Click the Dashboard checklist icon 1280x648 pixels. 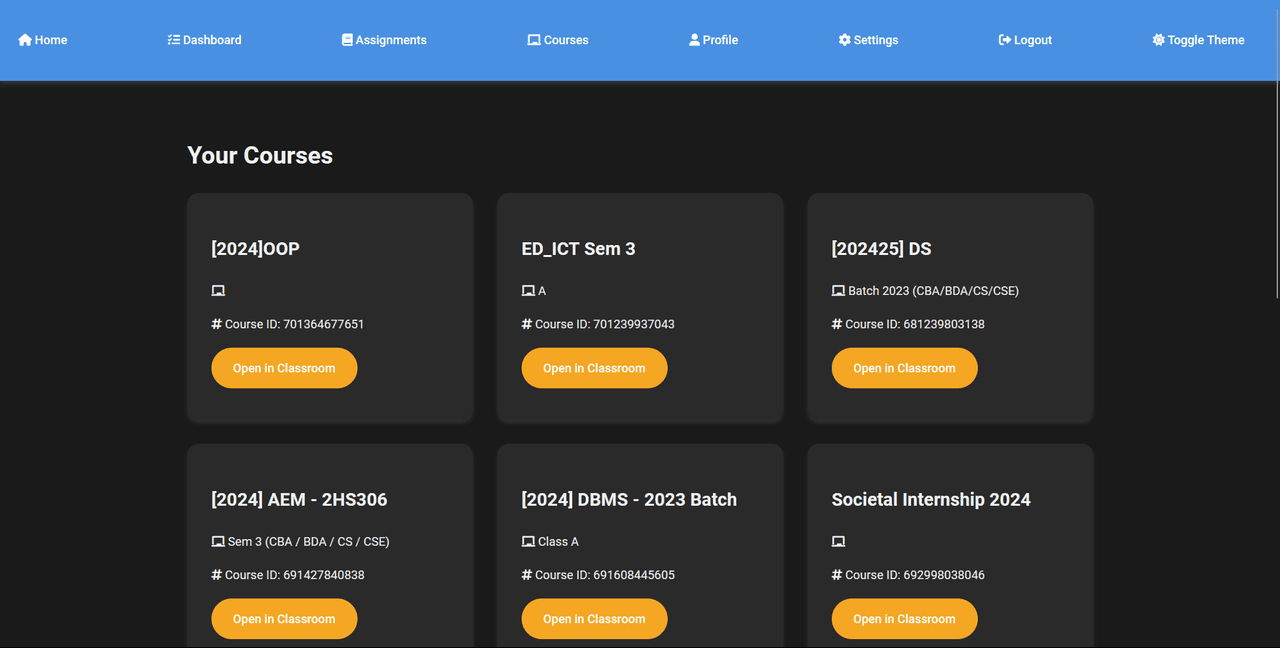pyautogui.click(x=173, y=40)
